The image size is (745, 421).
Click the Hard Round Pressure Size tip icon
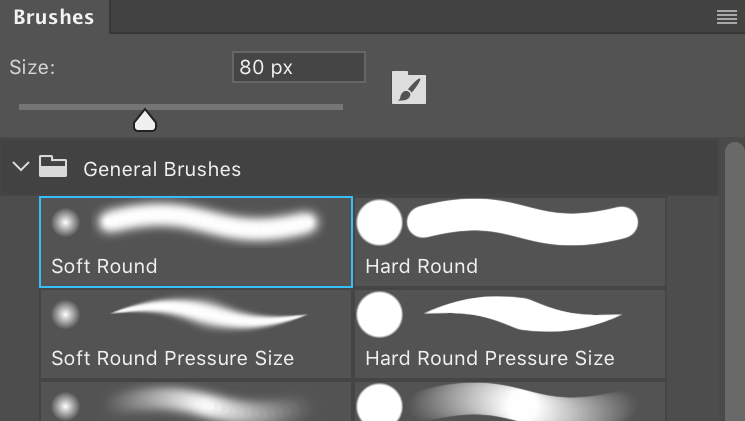(379, 315)
